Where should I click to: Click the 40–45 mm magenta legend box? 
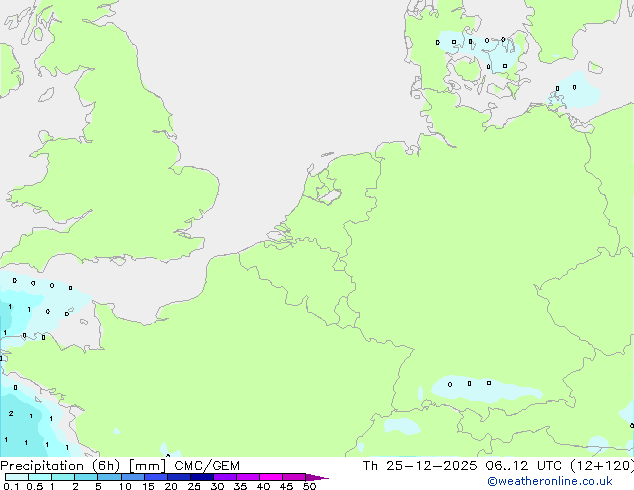click(271, 477)
